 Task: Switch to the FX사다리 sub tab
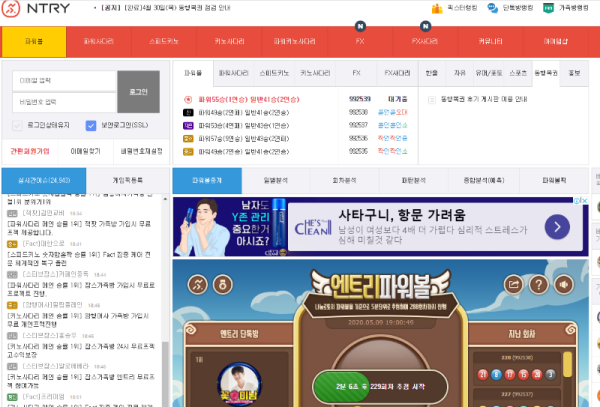pos(397,73)
